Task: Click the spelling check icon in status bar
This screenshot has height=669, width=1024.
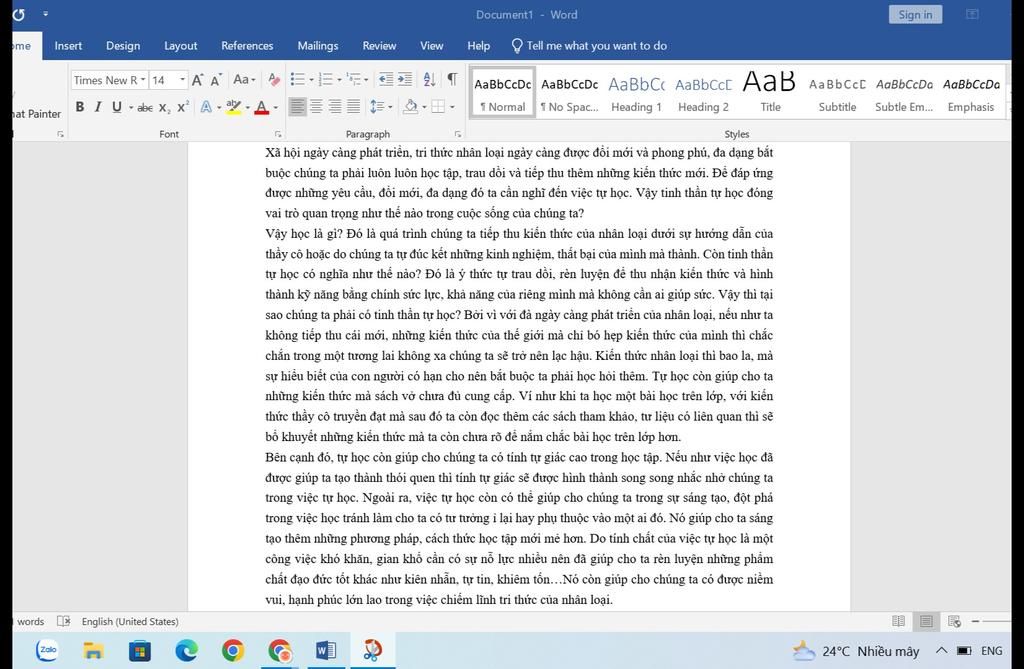Action: 63,621
